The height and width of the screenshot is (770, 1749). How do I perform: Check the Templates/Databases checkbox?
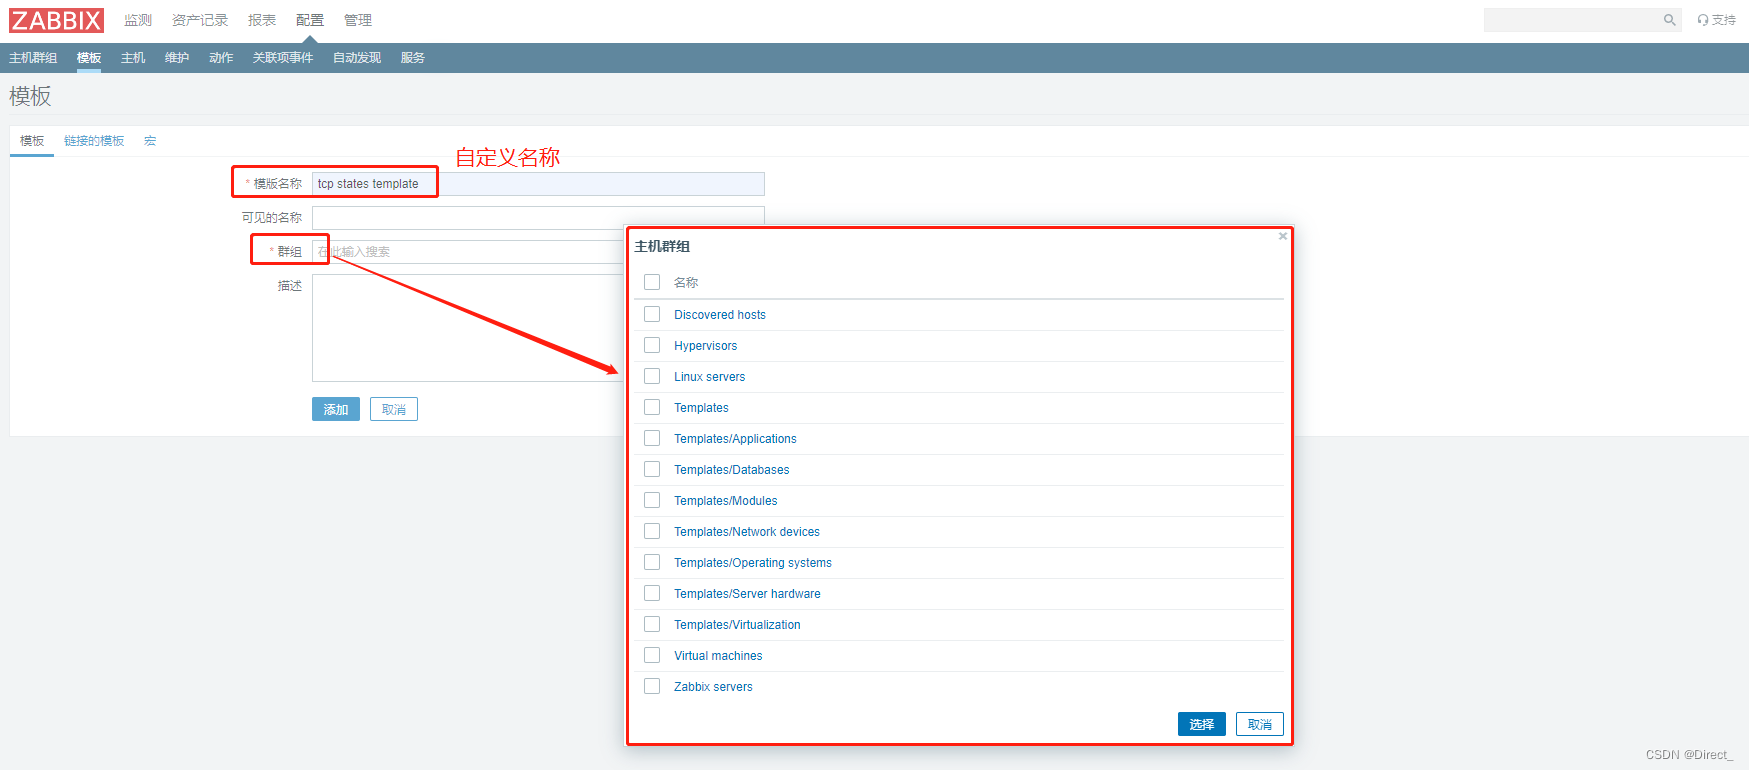652,469
